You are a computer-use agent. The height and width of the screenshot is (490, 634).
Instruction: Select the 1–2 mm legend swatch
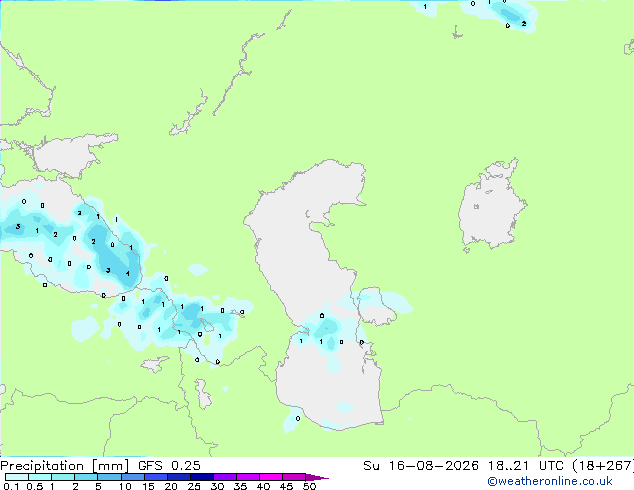tap(63, 477)
